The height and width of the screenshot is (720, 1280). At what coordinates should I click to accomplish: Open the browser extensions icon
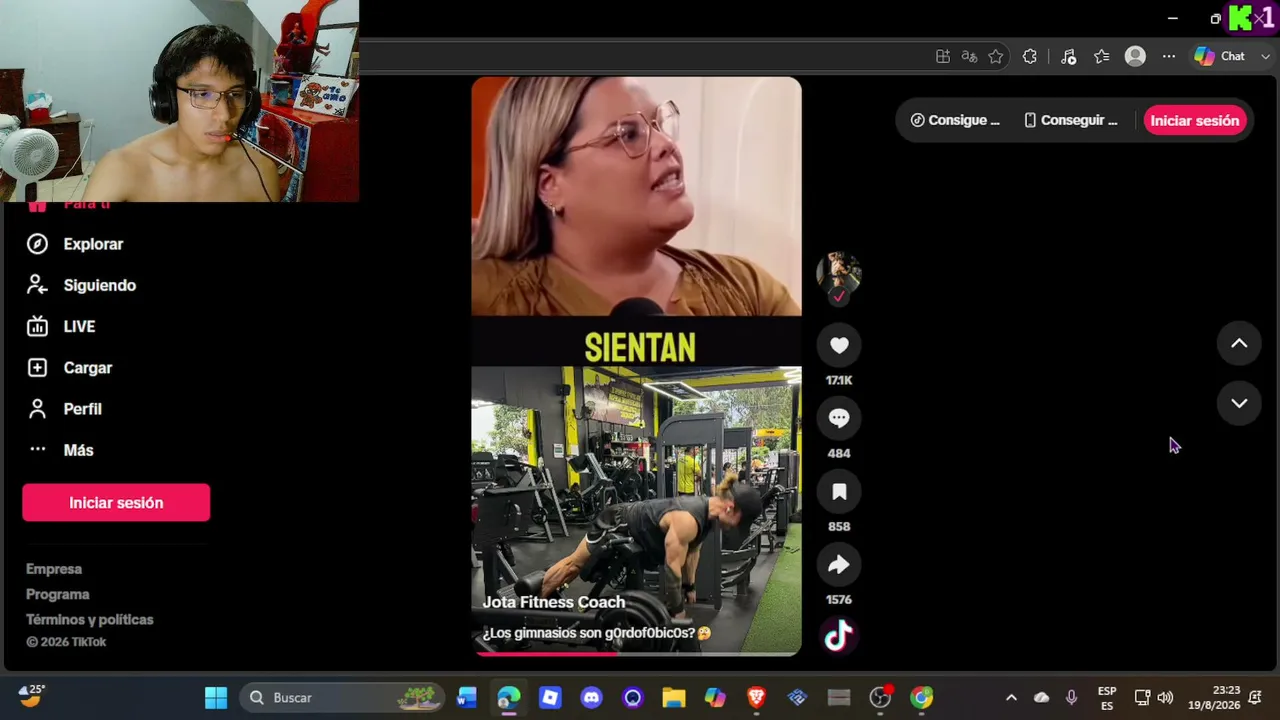click(x=1030, y=57)
